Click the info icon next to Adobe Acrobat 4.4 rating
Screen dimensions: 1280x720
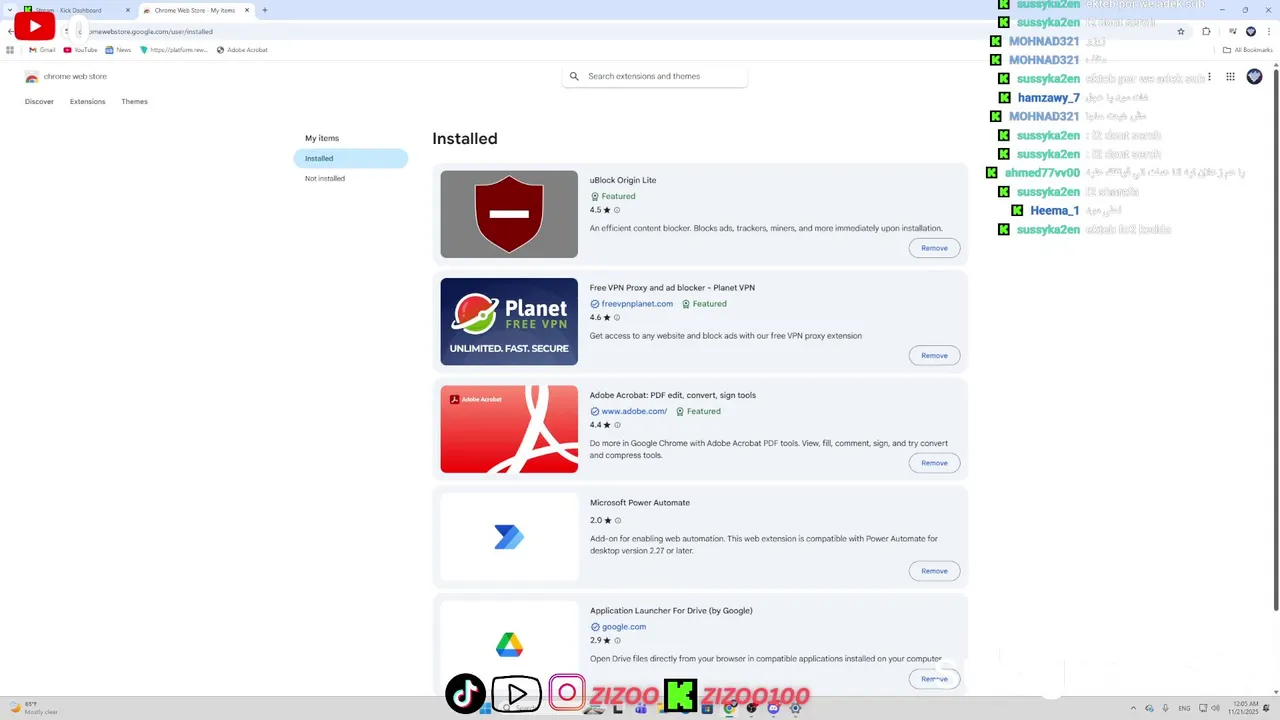pyautogui.click(x=617, y=425)
